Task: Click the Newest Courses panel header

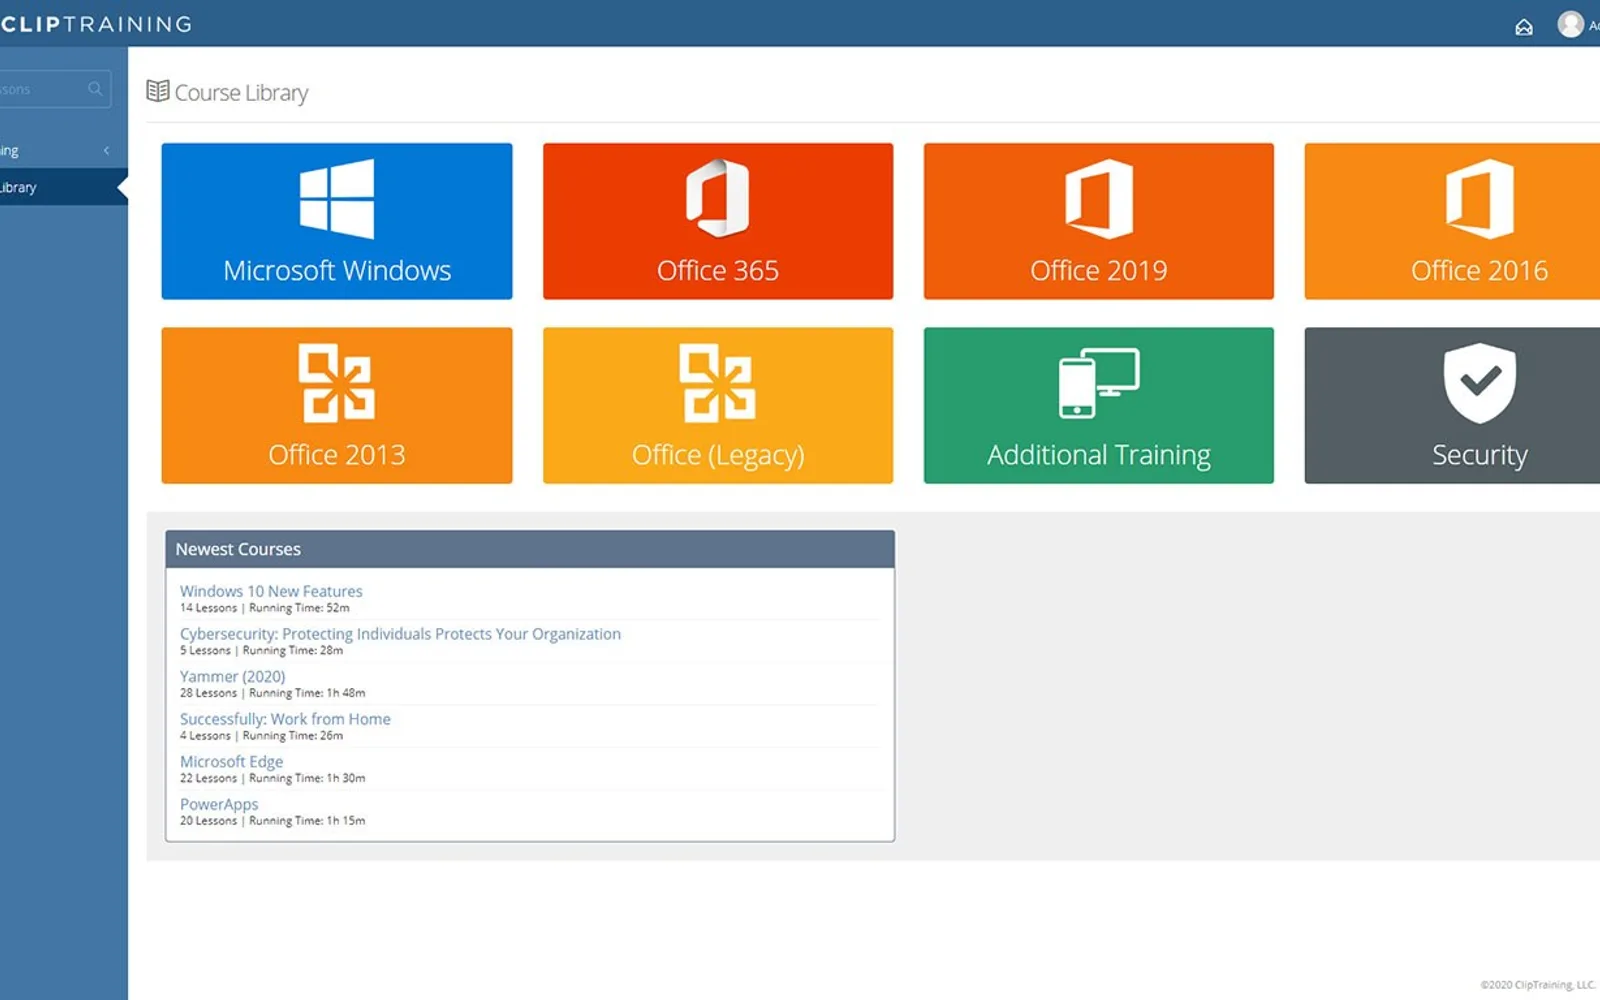Action: [530, 549]
